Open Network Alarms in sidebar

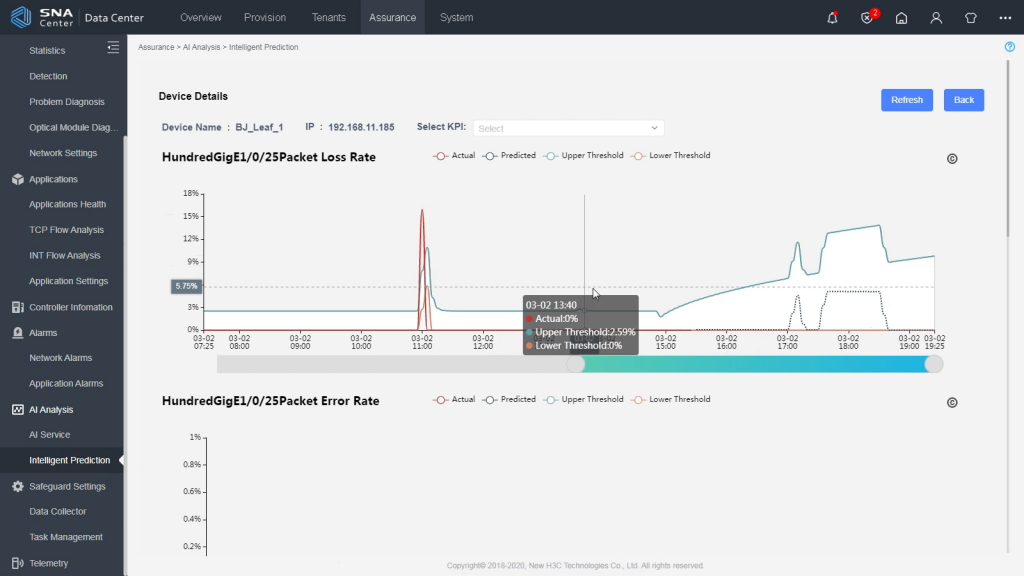(x=63, y=358)
